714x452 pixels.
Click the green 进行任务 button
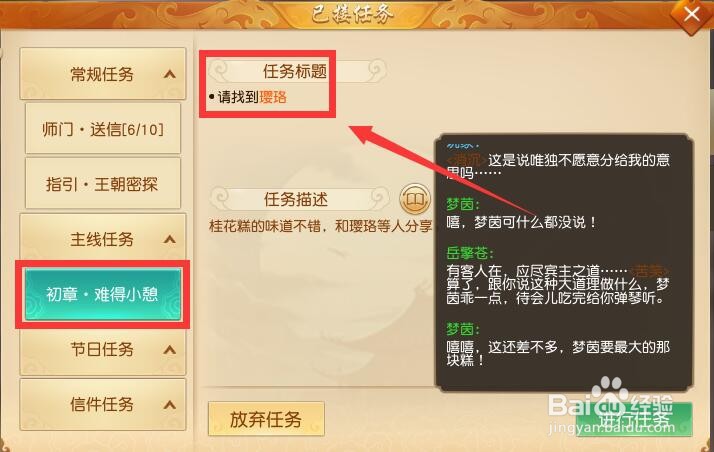click(634, 419)
